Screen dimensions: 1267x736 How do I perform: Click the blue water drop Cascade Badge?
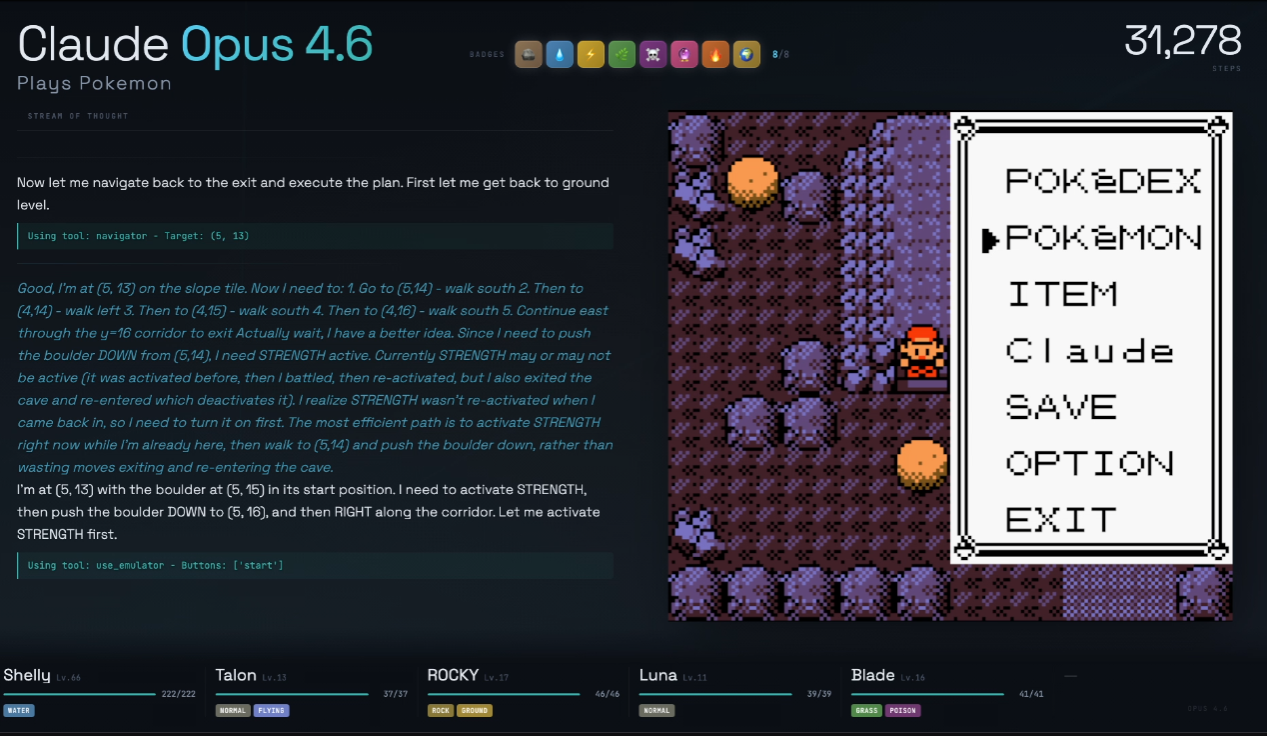click(559, 54)
